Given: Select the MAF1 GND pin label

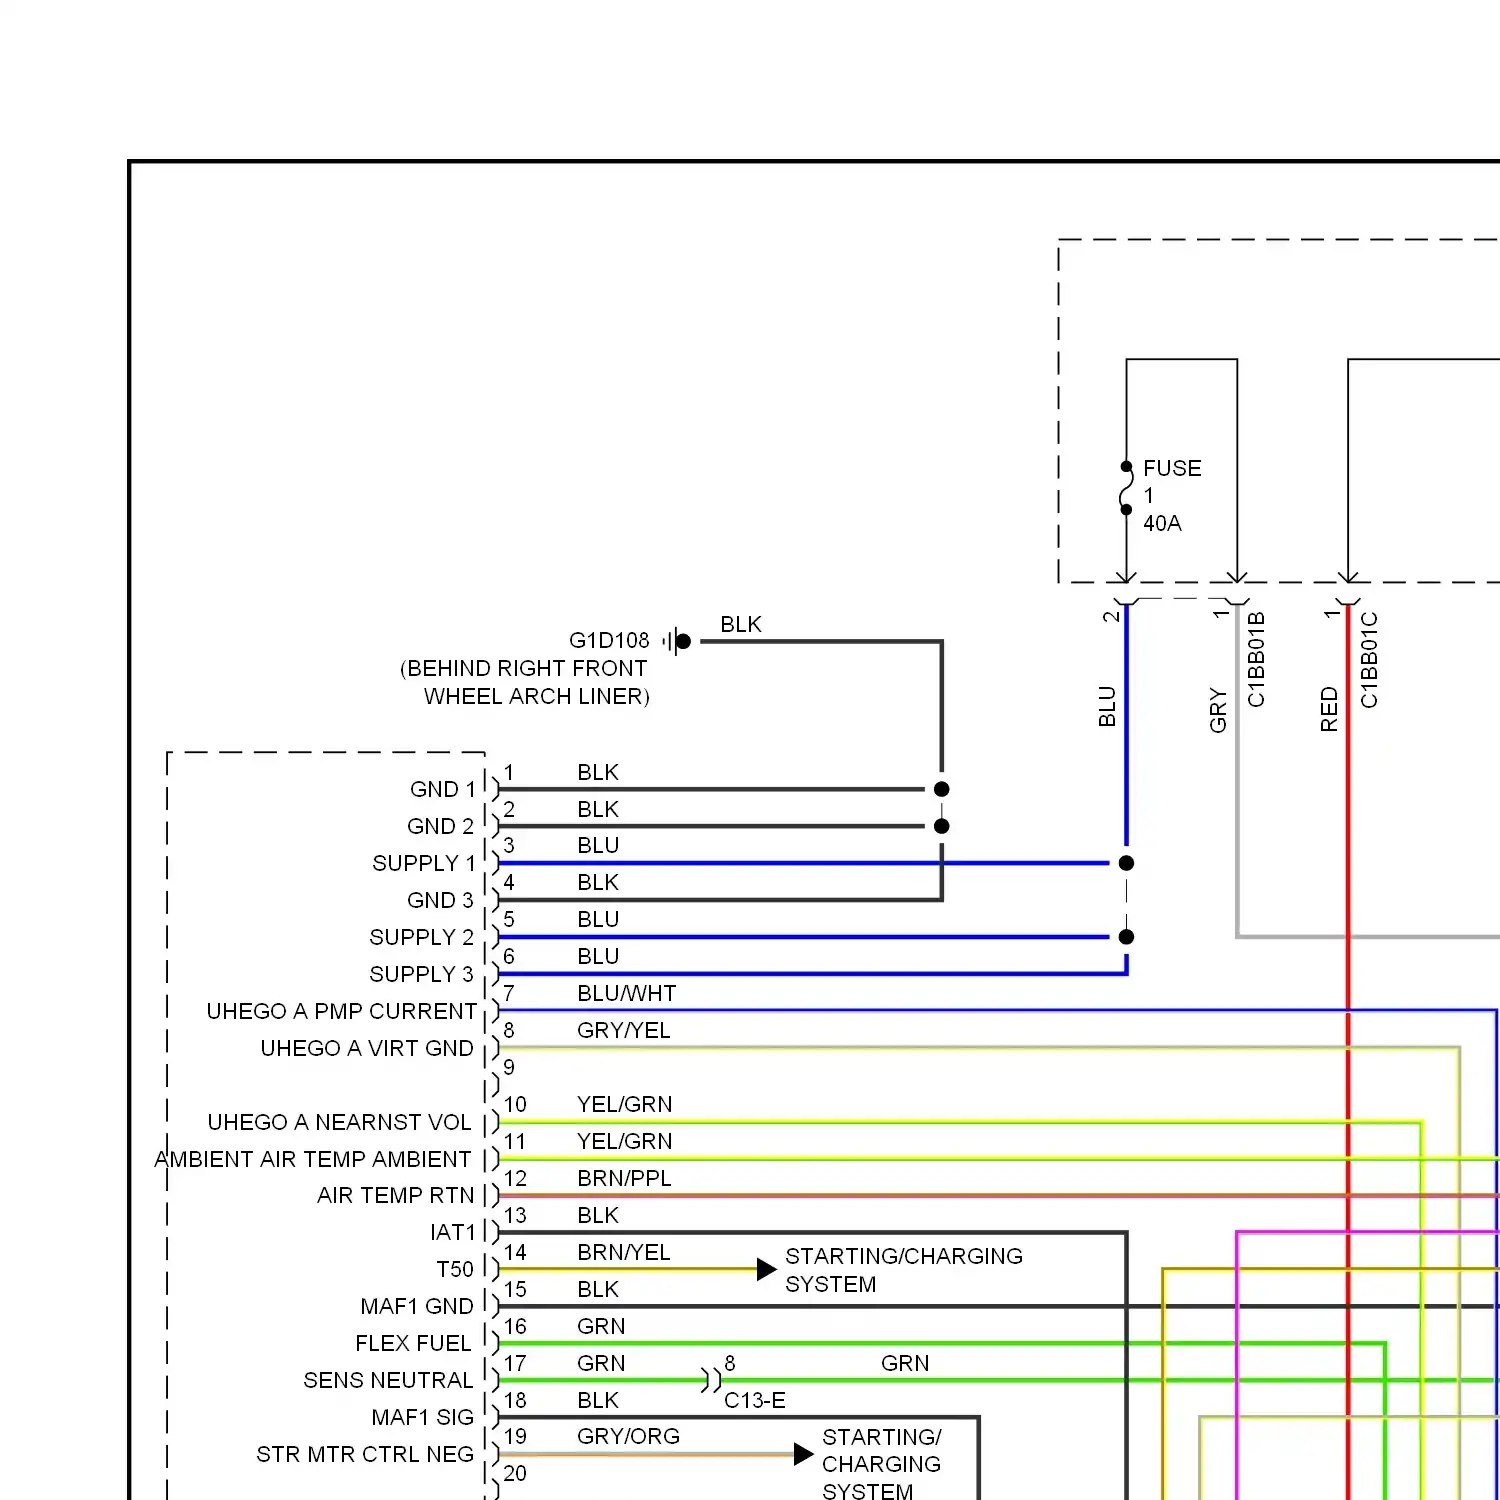Looking at the screenshot, I should 417,1306.
